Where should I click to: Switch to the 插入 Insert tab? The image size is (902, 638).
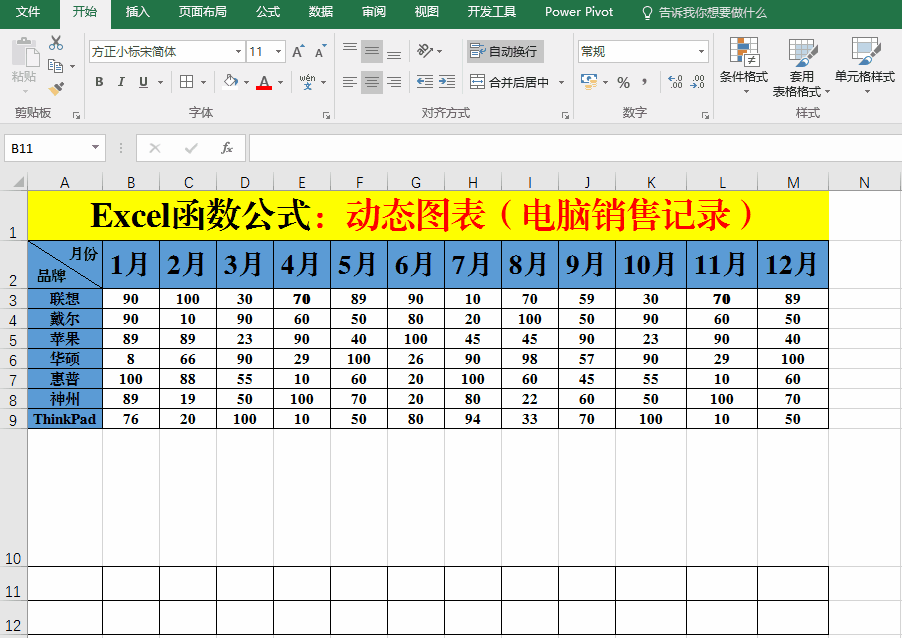(x=137, y=12)
